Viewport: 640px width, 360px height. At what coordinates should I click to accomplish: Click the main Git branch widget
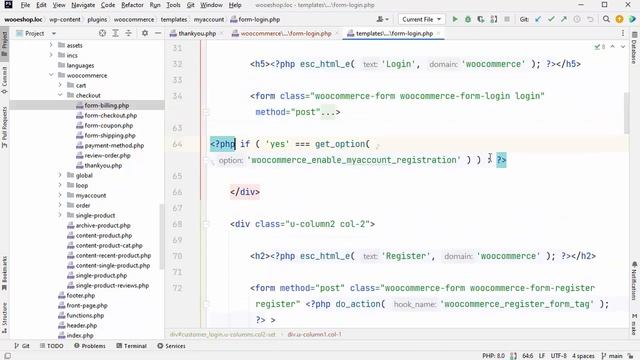click(x=612, y=356)
